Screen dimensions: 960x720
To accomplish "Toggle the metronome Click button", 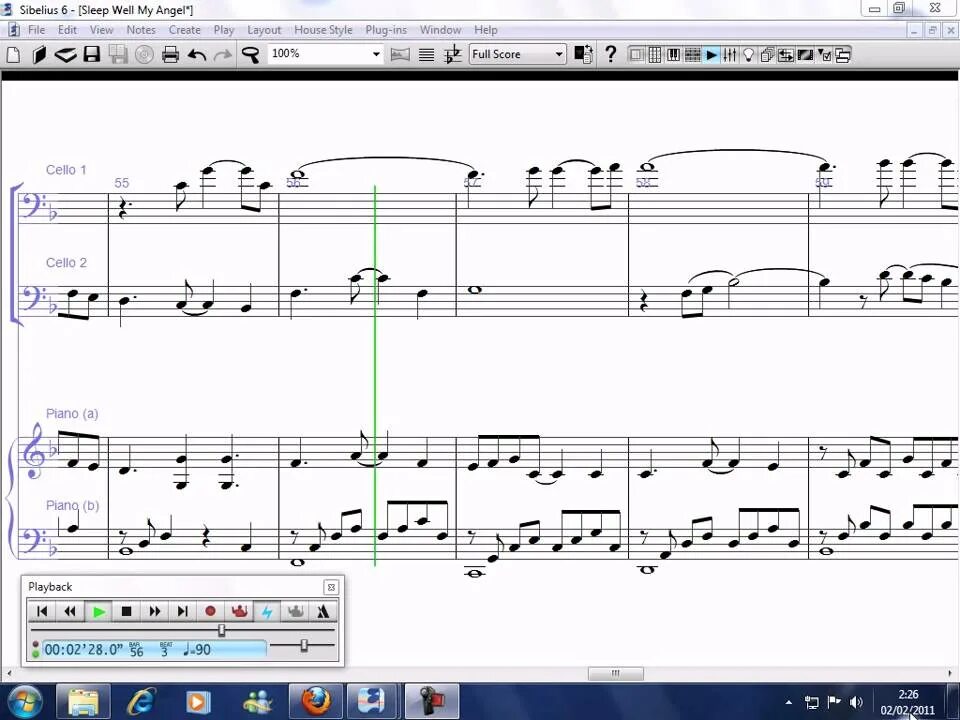I will [x=323, y=611].
